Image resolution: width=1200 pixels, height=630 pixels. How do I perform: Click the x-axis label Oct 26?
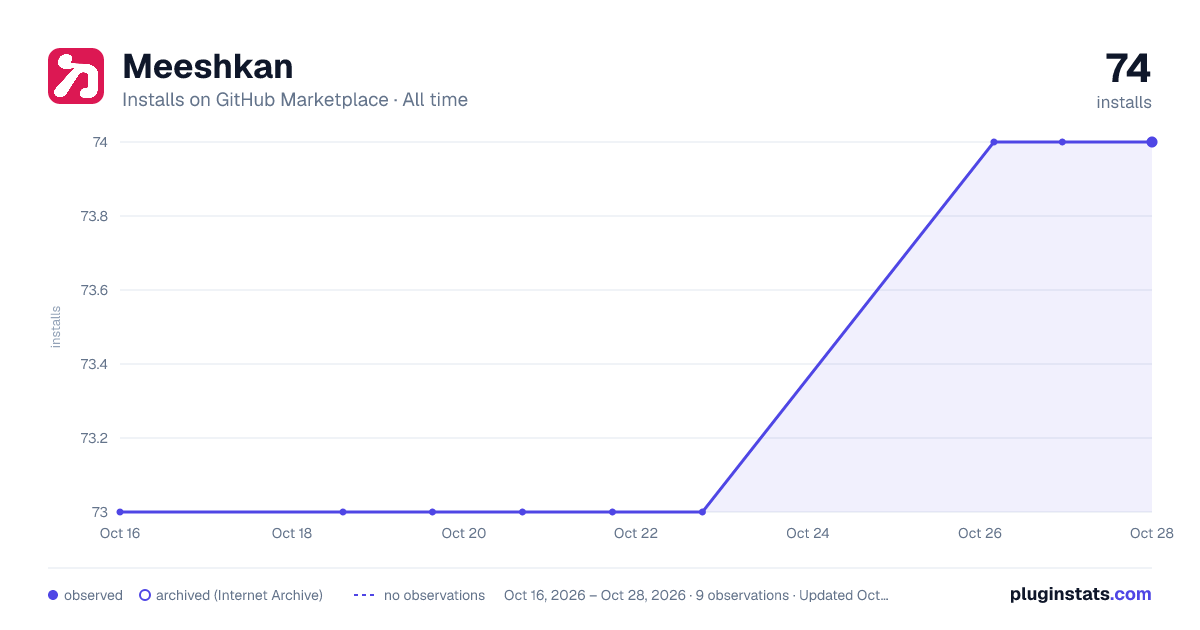pos(980,533)
